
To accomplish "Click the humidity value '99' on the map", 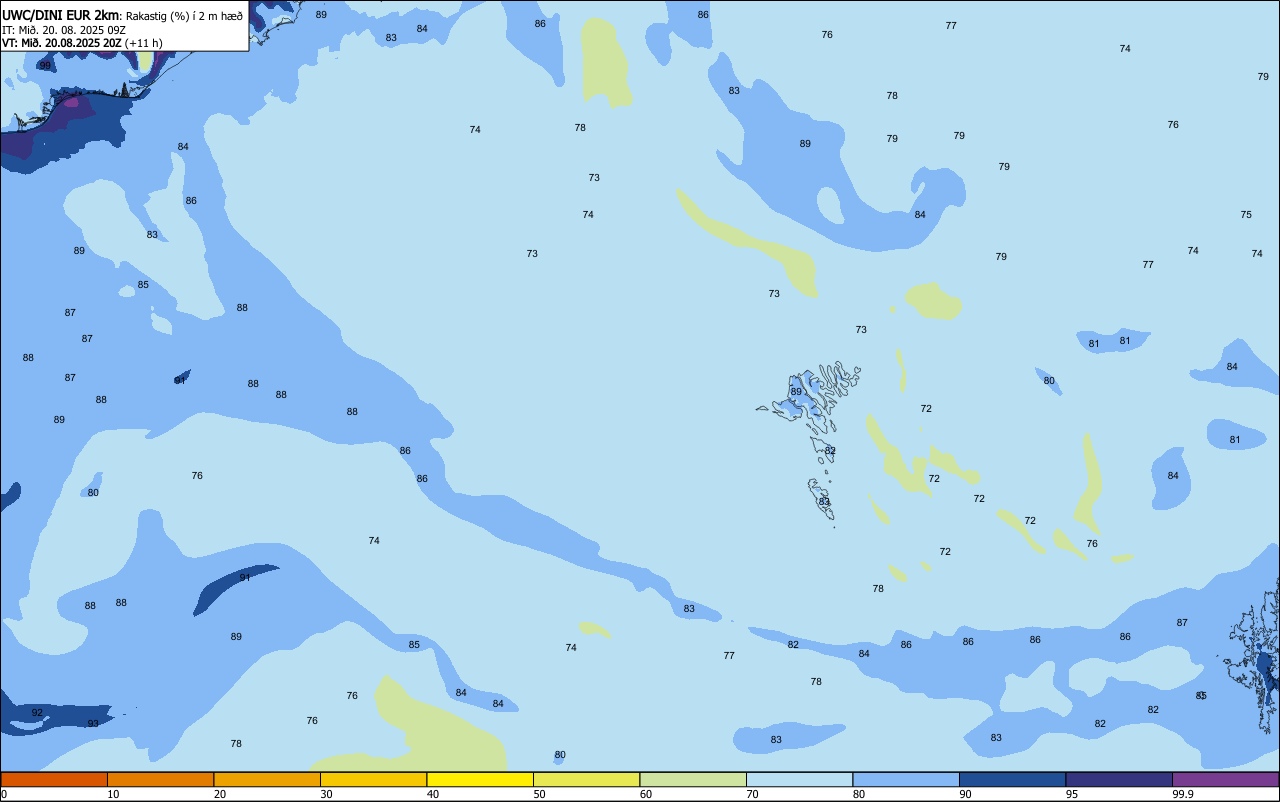I will pos(45,66).
